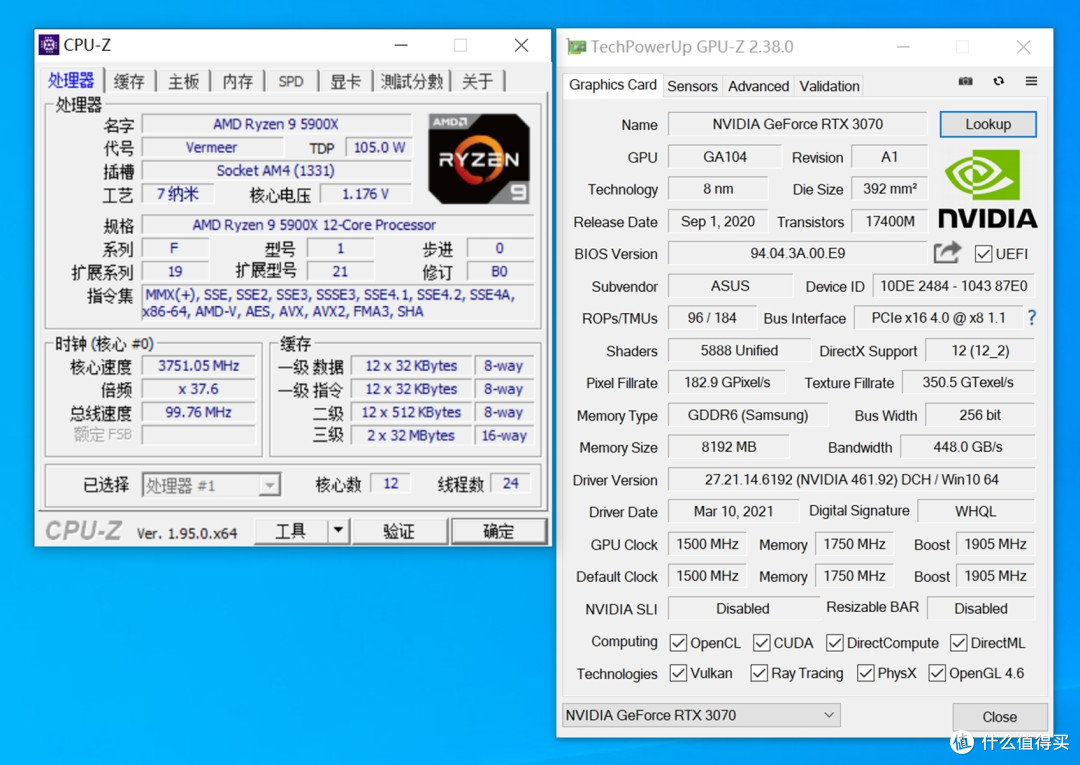The height and width of the screenshot is (765, 1080).
Task: Toggle the UEFI checkbox
Action: pos(983,254)
